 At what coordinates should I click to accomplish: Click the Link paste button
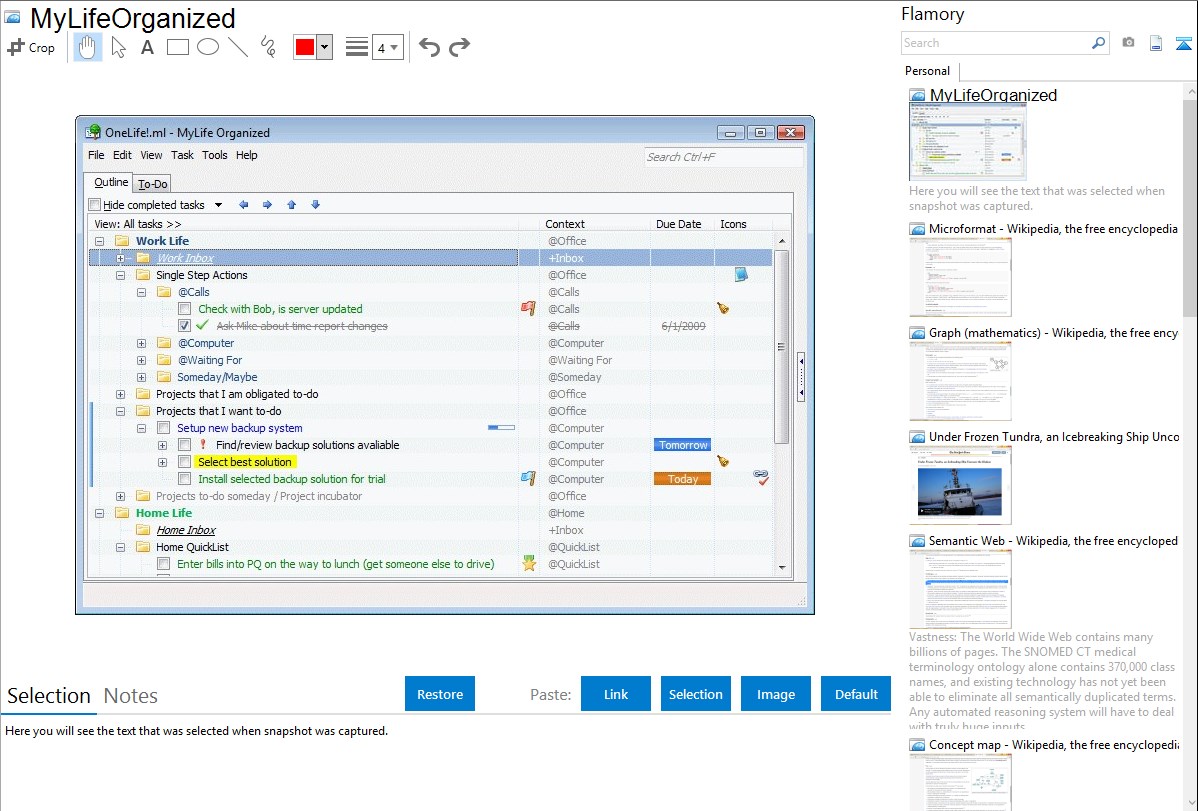coord(616,694)
